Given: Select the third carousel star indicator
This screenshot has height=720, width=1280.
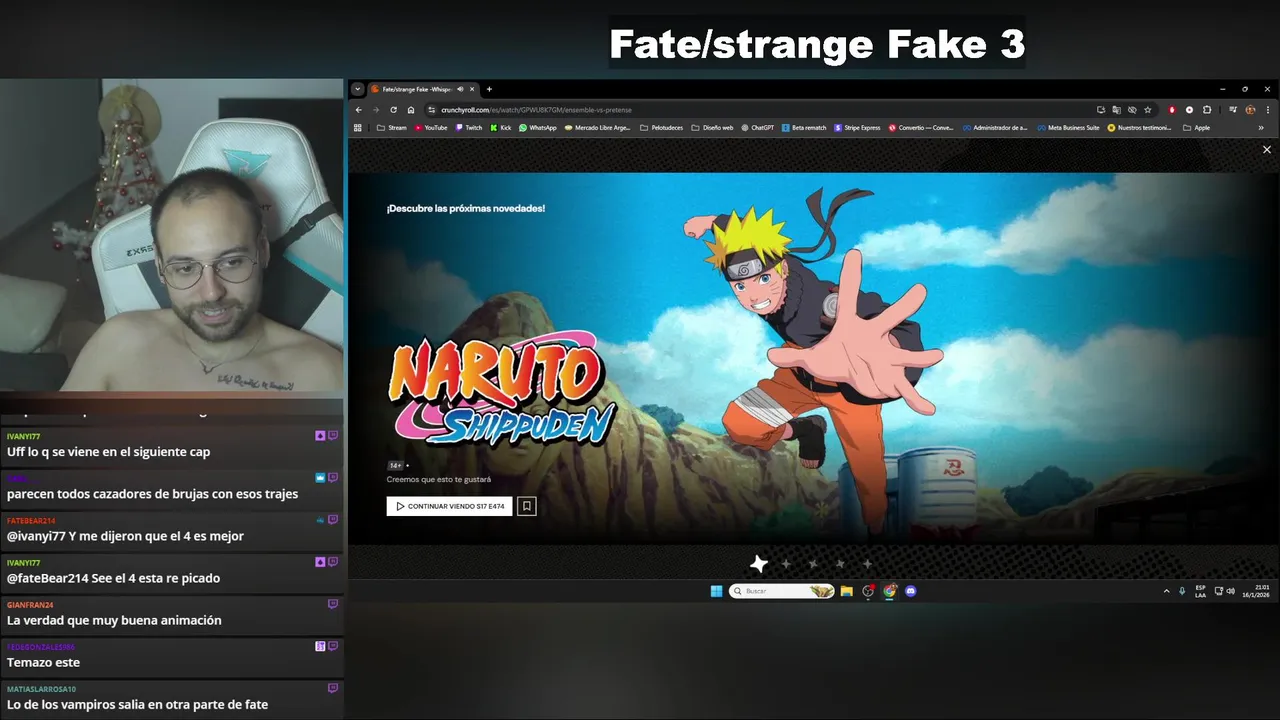Looking at the screenshot, I should (x=813, y=564).
